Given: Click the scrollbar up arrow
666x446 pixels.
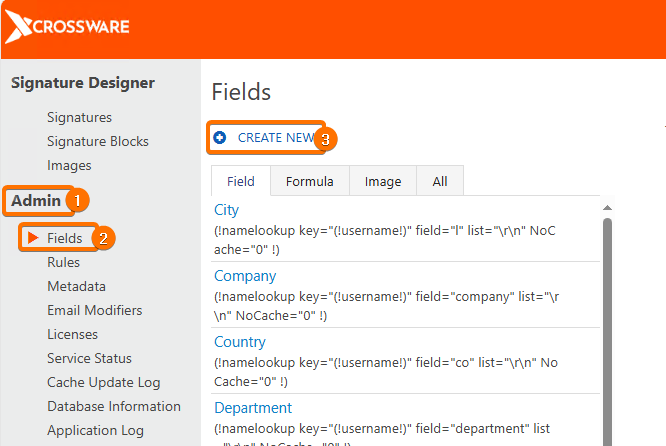Looking at the screenshot, I should (x=606, y=208).
